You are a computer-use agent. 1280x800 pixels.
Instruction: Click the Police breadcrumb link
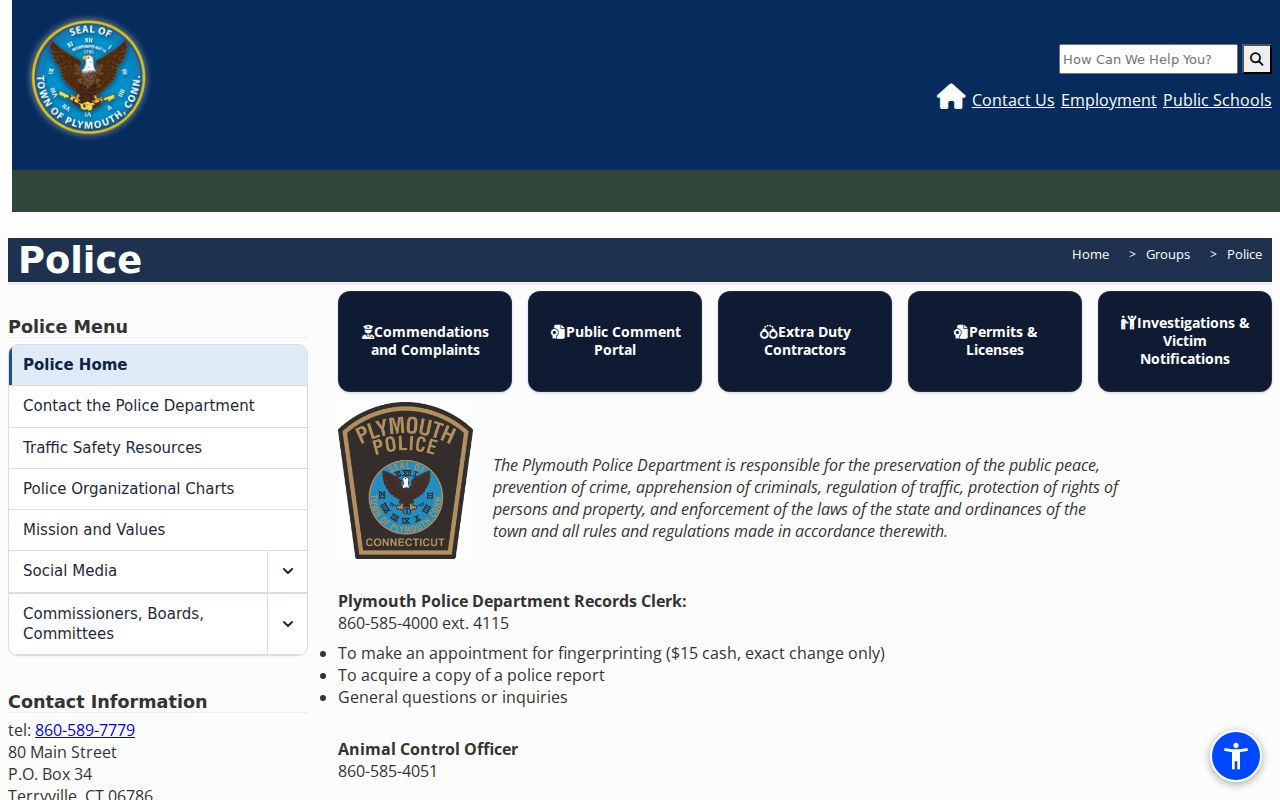click(x=1244, y=254)
